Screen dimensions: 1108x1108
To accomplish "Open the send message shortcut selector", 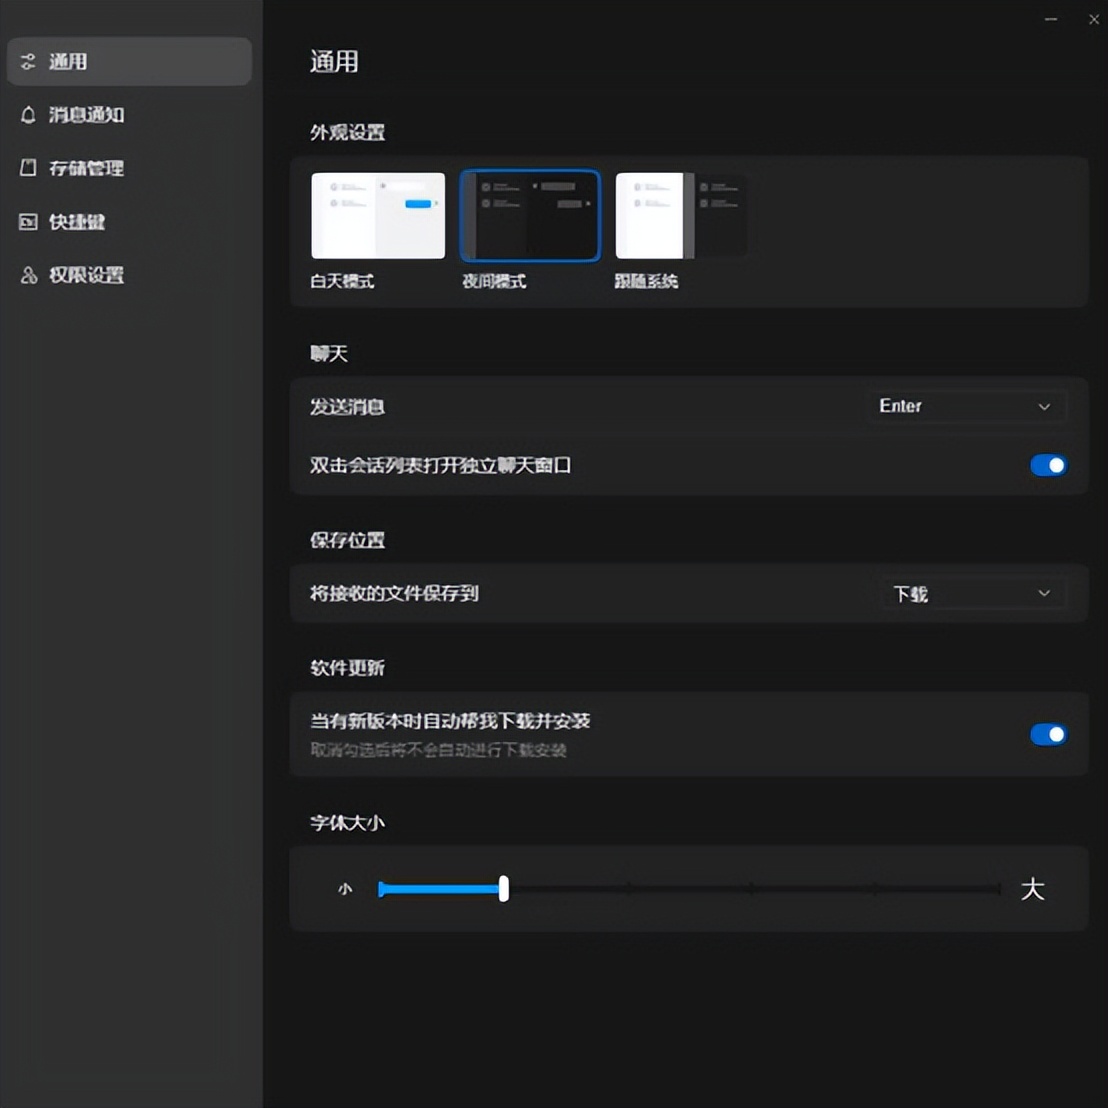I will click(965, 406).
